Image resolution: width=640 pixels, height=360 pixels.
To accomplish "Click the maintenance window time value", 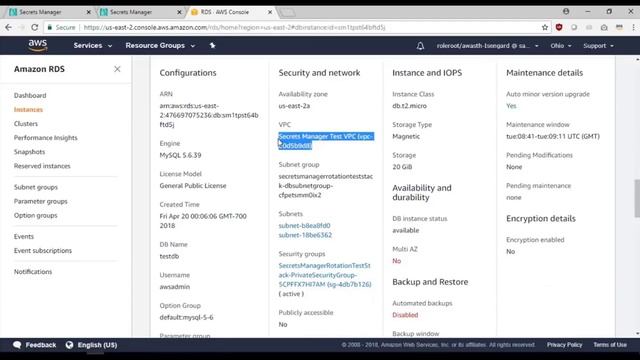I will pyautogui.click(x=553, y=136).
